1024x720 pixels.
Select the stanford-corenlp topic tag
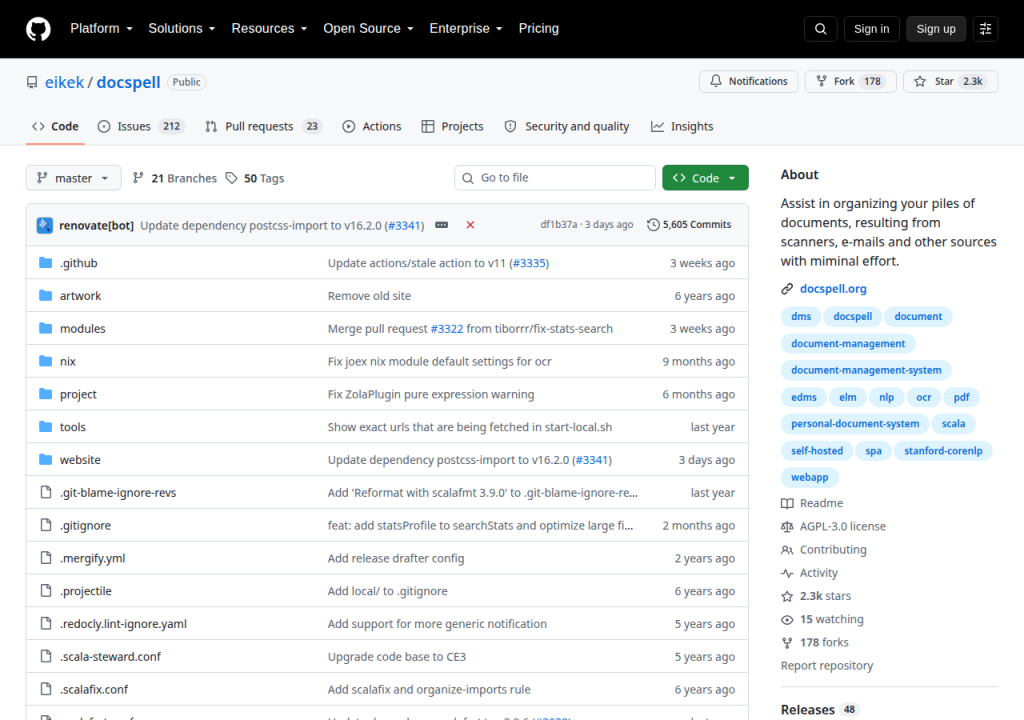coord(943,451)
